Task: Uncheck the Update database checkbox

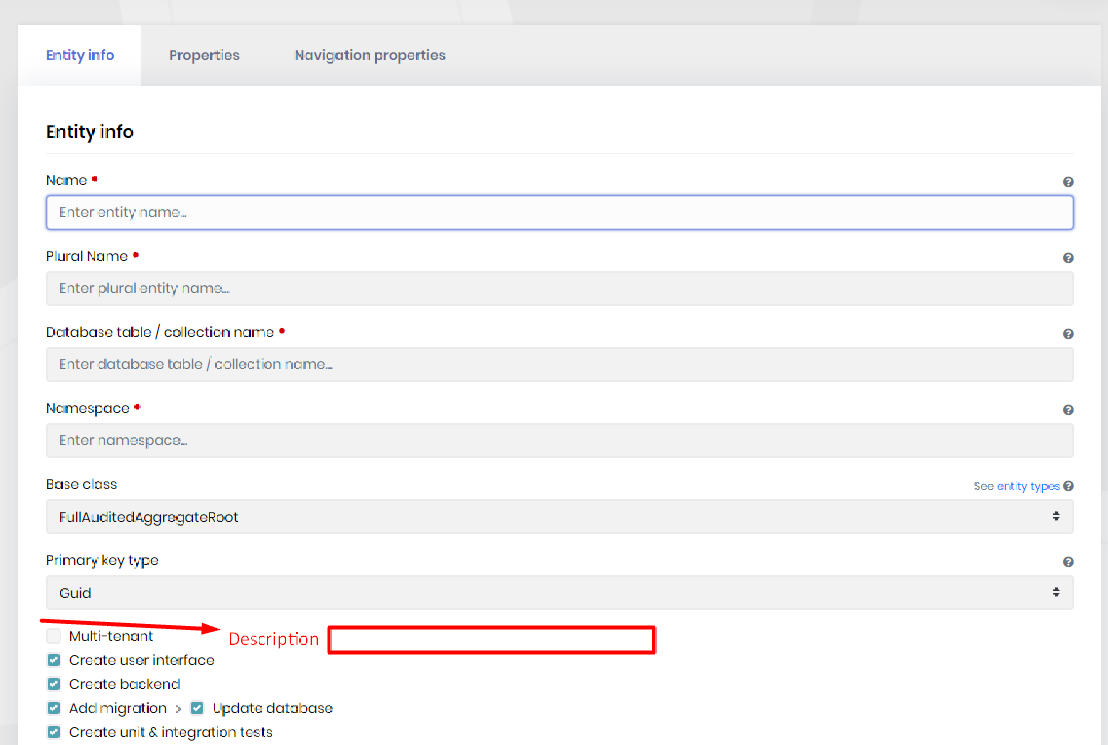Action: [197, 708]
